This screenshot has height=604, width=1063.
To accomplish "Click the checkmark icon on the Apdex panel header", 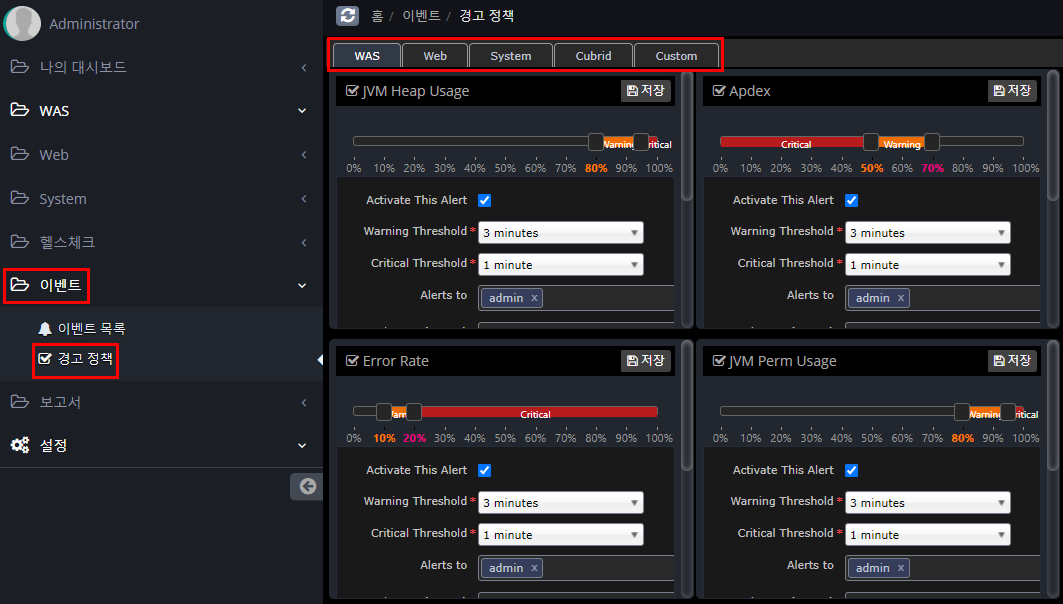I will 720,90.
